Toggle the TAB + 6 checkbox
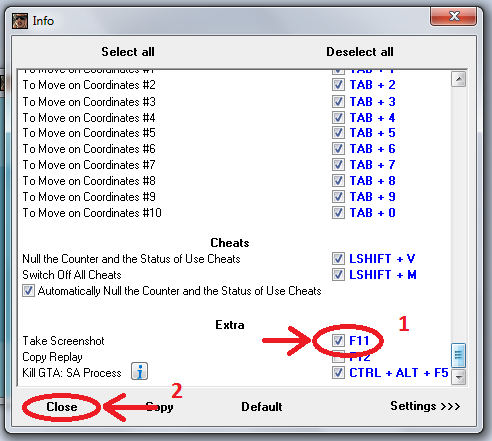Viewport: 492px width, 441px height. pos(338,149)
